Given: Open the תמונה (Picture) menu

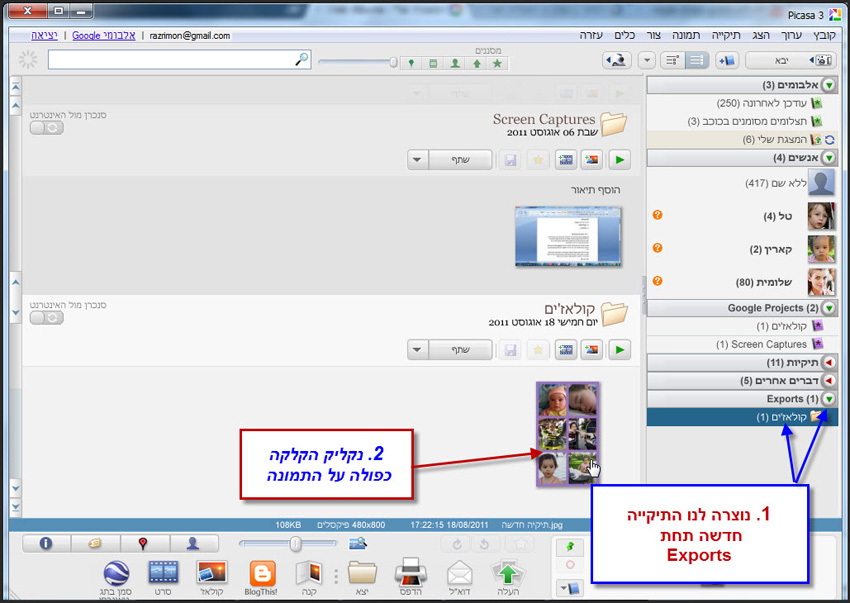Looking at the screenshot, I should [686, 35].
